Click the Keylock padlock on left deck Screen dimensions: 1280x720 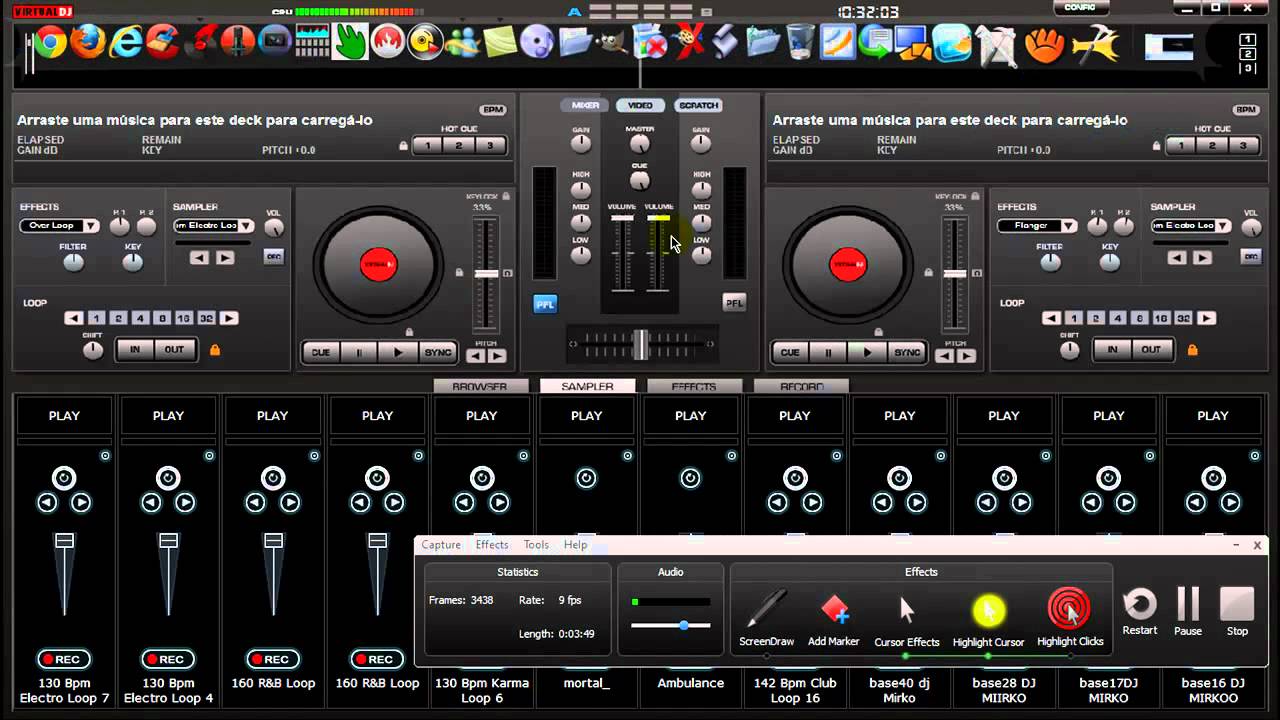tap(506, 197)
